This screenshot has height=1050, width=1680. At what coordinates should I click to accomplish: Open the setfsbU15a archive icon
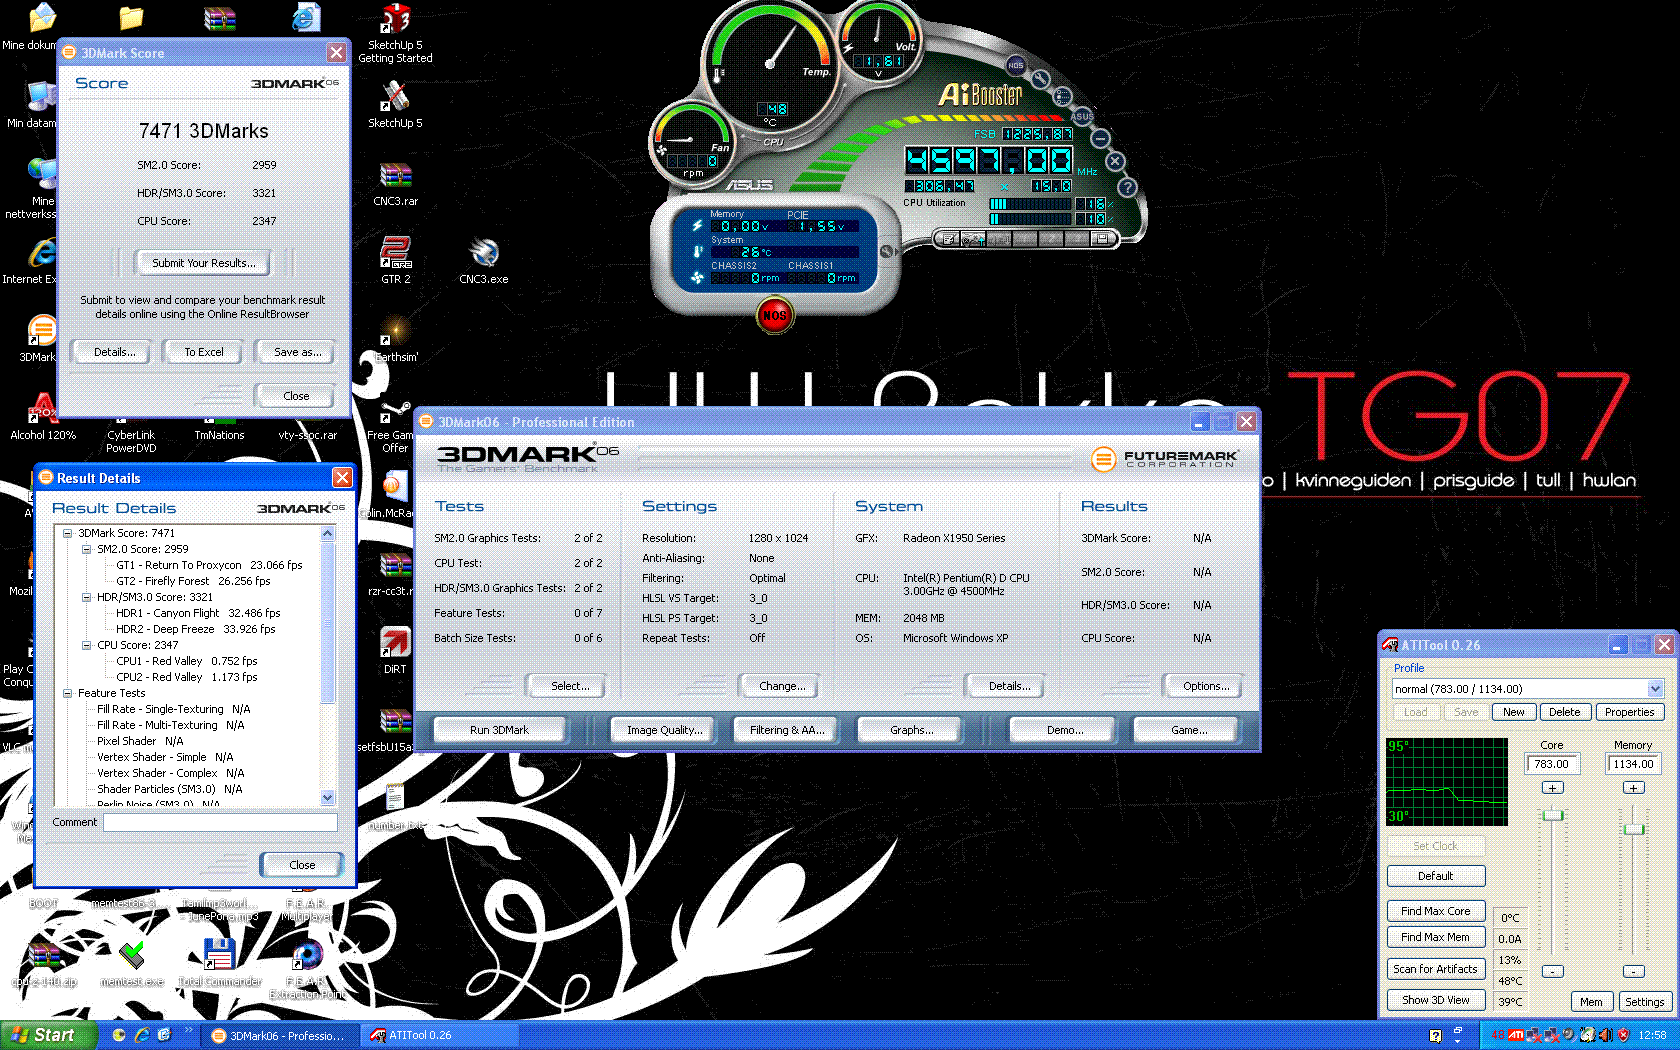(x=395, y=729)
